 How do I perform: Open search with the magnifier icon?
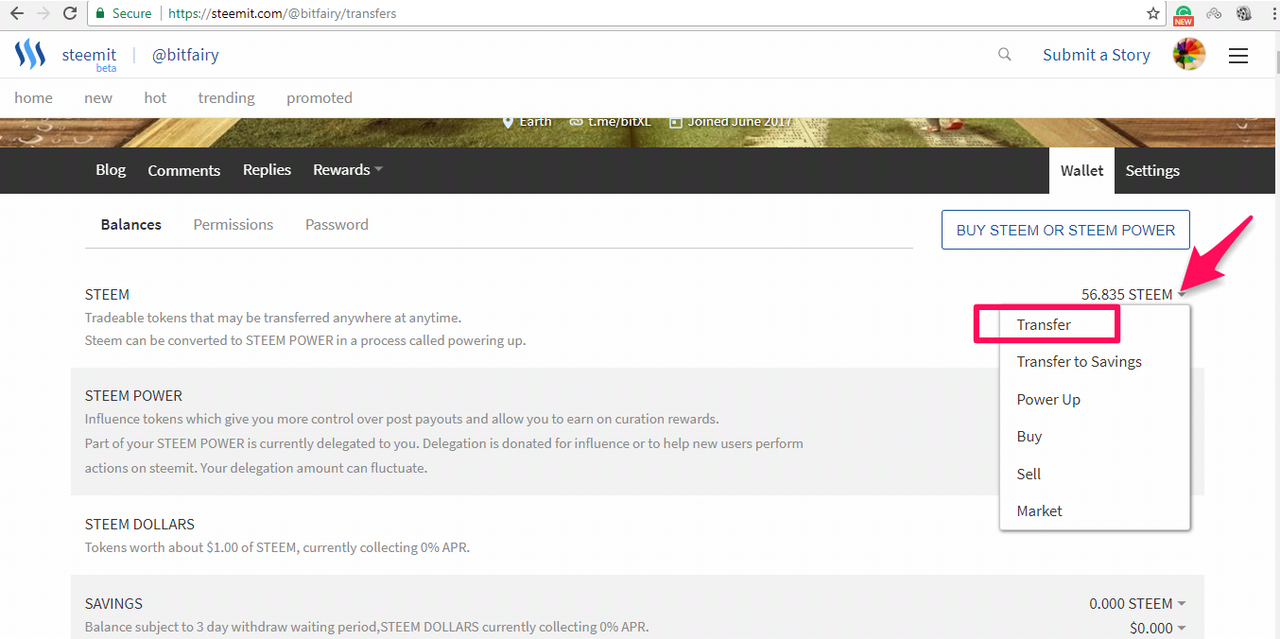tap(1005, 55)
